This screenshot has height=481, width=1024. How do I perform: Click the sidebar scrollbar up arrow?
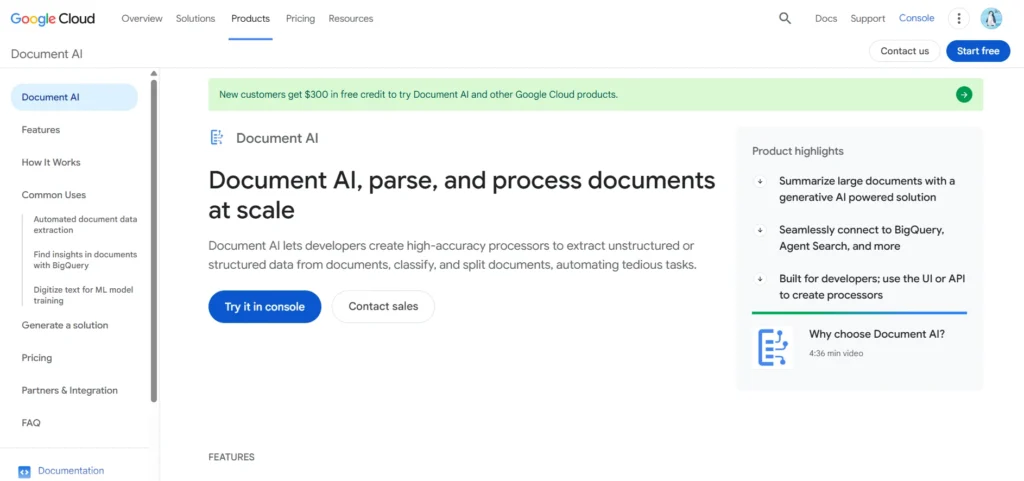[154, 73]
